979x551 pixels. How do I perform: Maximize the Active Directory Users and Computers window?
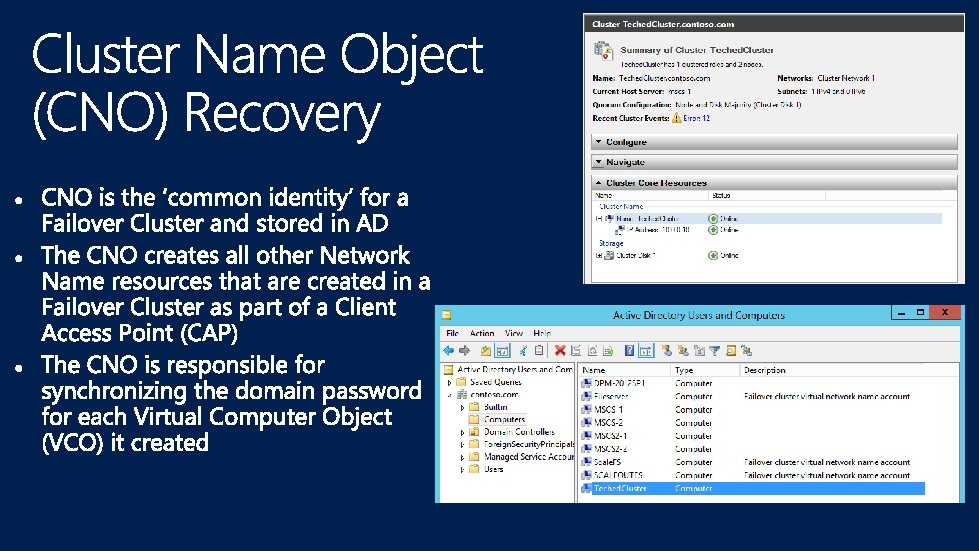tap(920, 312)
